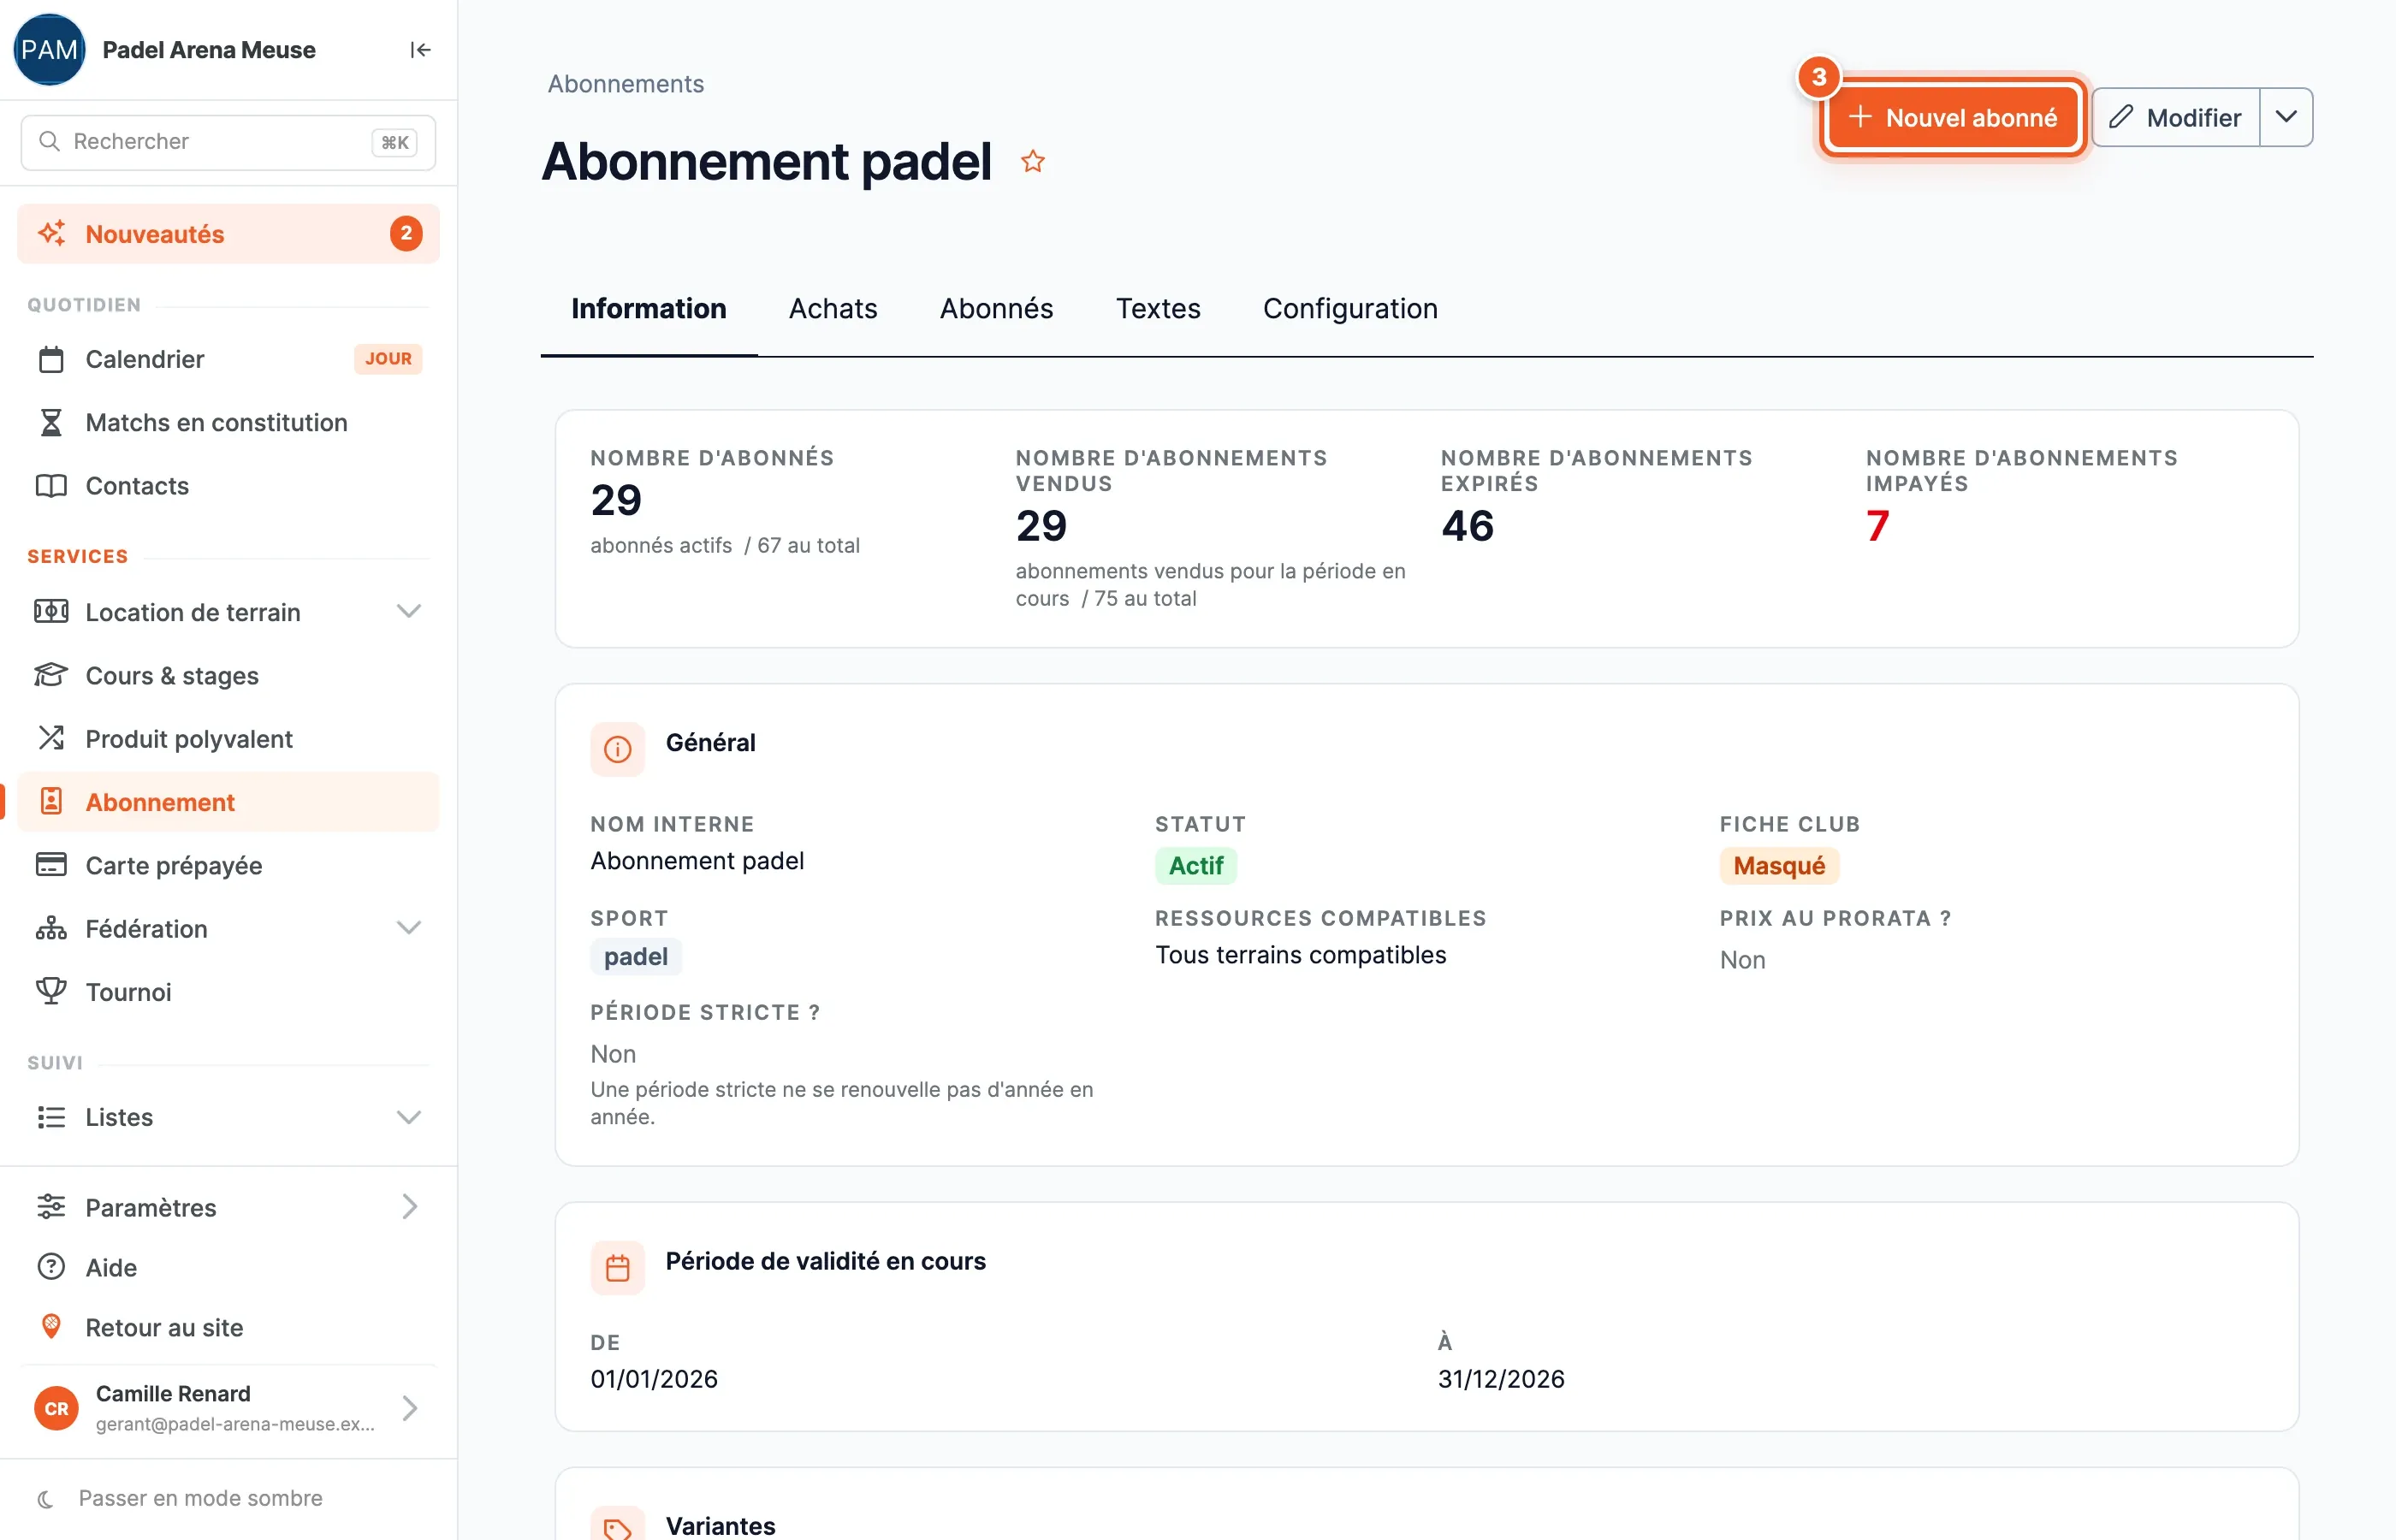Click the Calendrier calendar icon
This screenshot has height=1540, width=2396.
pos(51,359)
